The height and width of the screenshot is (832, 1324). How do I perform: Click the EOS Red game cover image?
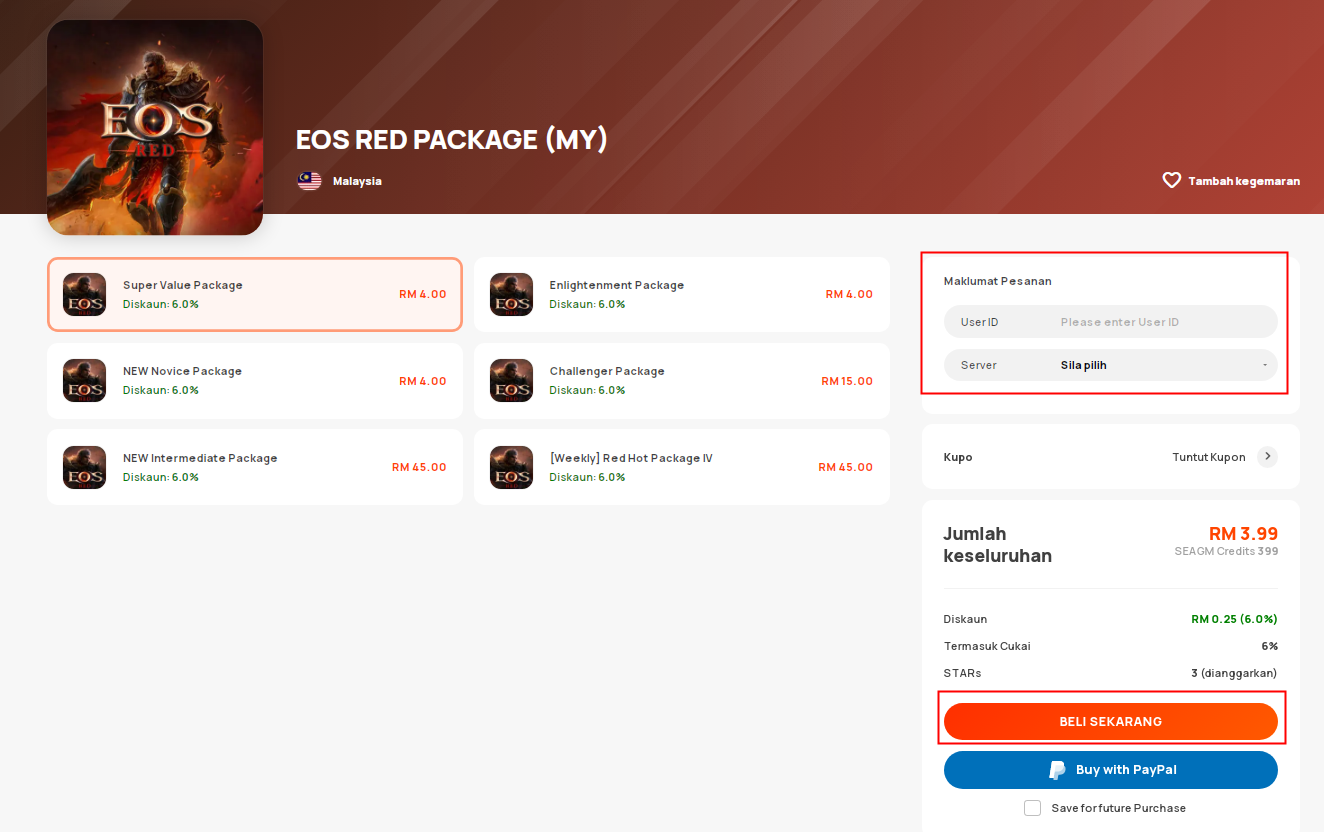coord(155,128)
